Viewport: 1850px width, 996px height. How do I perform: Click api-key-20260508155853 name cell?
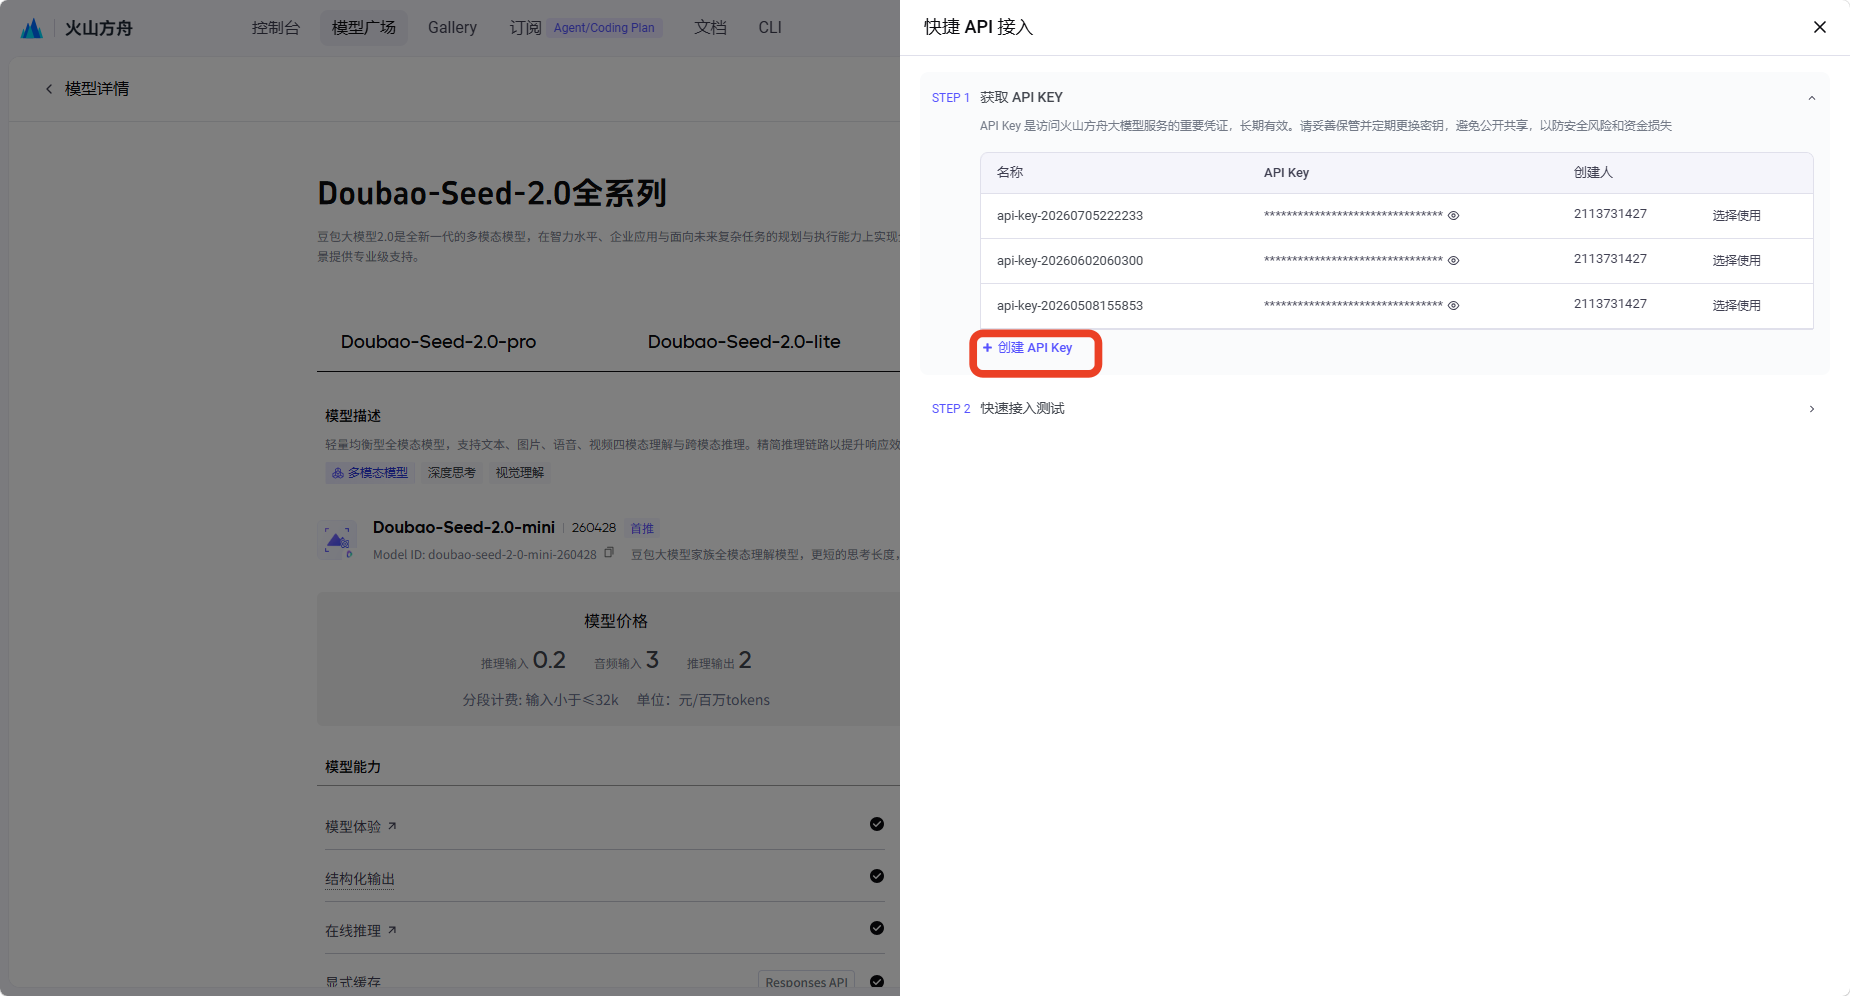(x=1070, y=306)
